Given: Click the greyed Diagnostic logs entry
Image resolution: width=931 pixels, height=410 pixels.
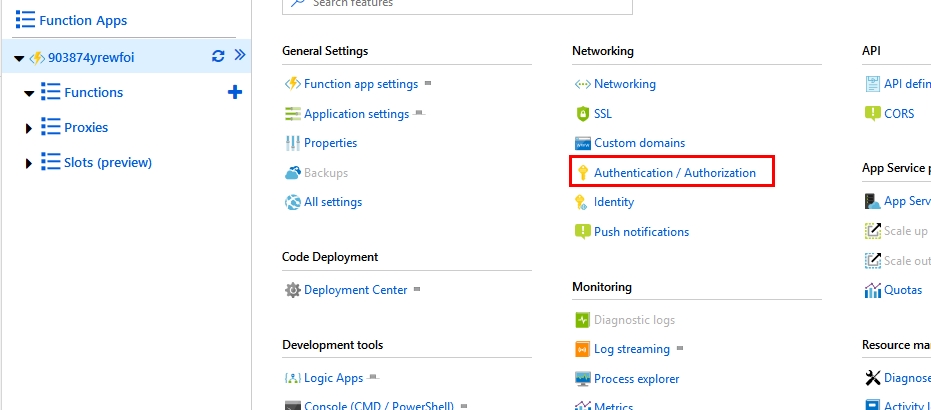Looking at the screenshot, I should tap(634, 320).
